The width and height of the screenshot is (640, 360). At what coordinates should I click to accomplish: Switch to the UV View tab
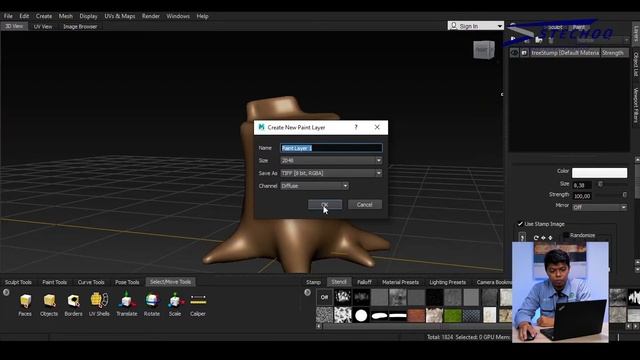point(43,27)
